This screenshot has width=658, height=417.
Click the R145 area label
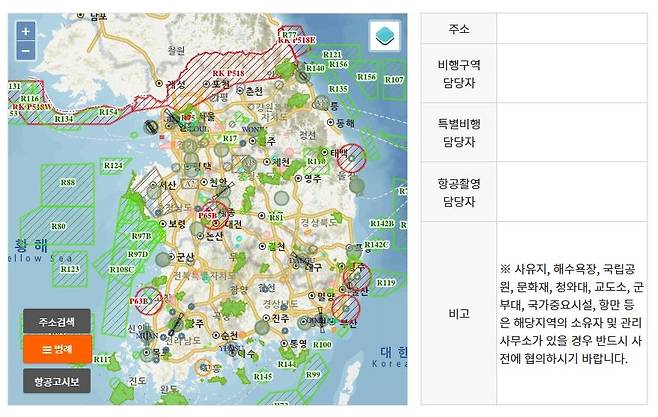click(x=263, y=377)
